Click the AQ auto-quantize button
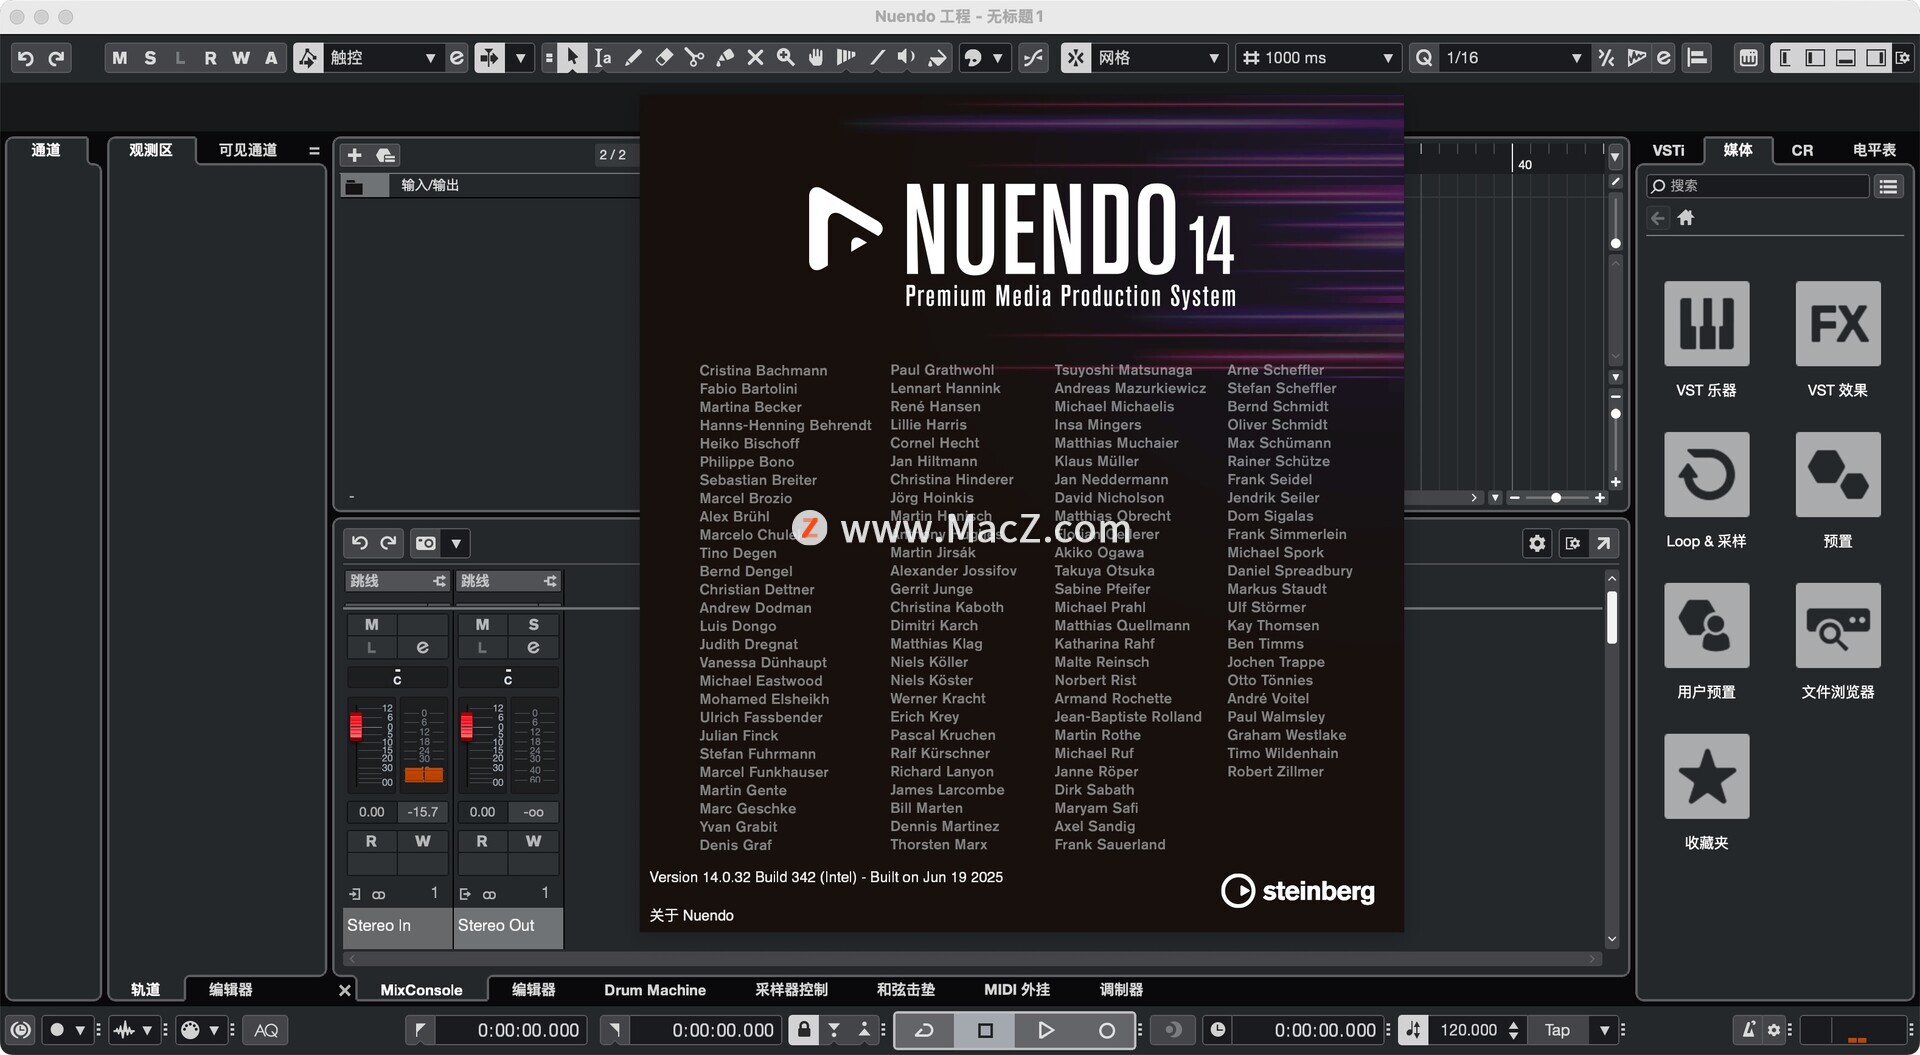Screen dimensions: 1920x1055 pos(266,1030)
